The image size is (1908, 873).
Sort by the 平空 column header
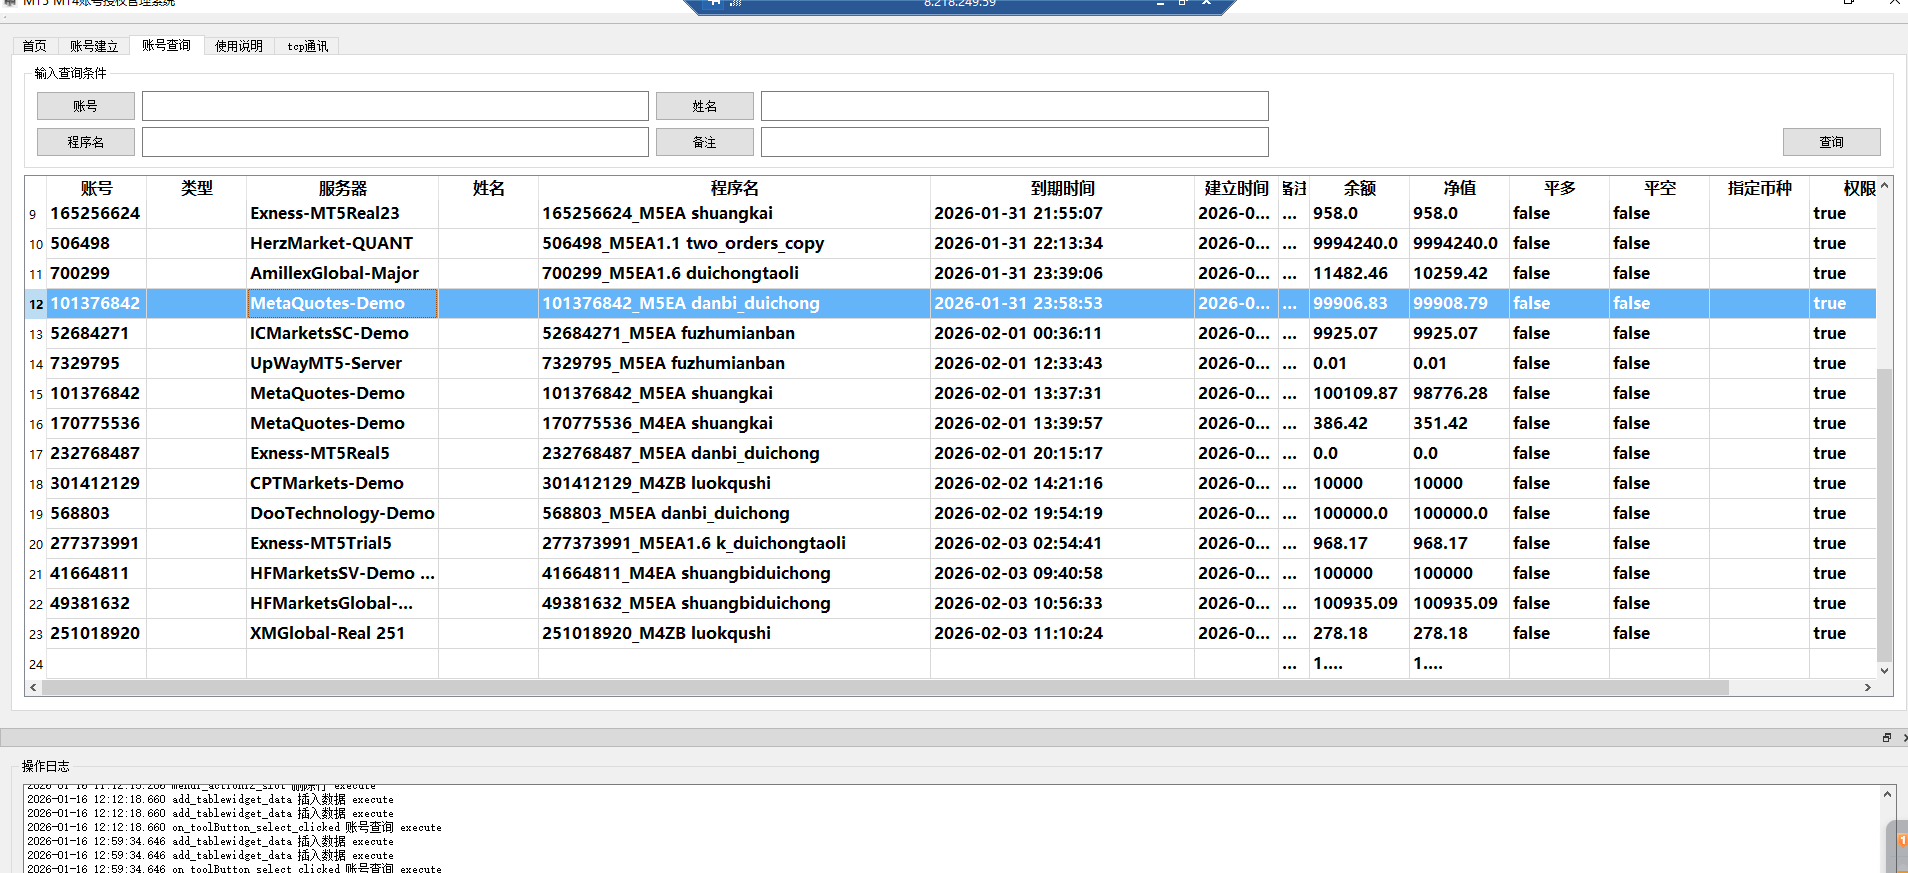click(1659, 188)
